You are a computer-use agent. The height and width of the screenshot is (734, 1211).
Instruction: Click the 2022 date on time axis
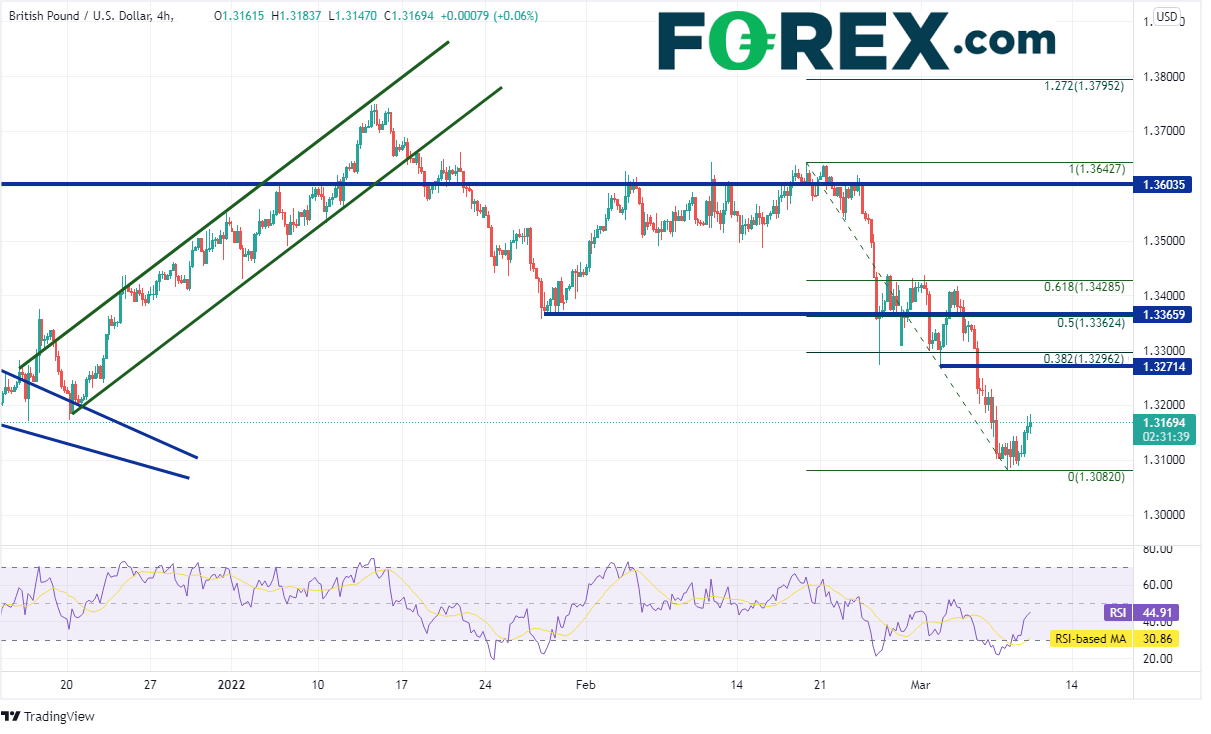click(x=232, y=685)
